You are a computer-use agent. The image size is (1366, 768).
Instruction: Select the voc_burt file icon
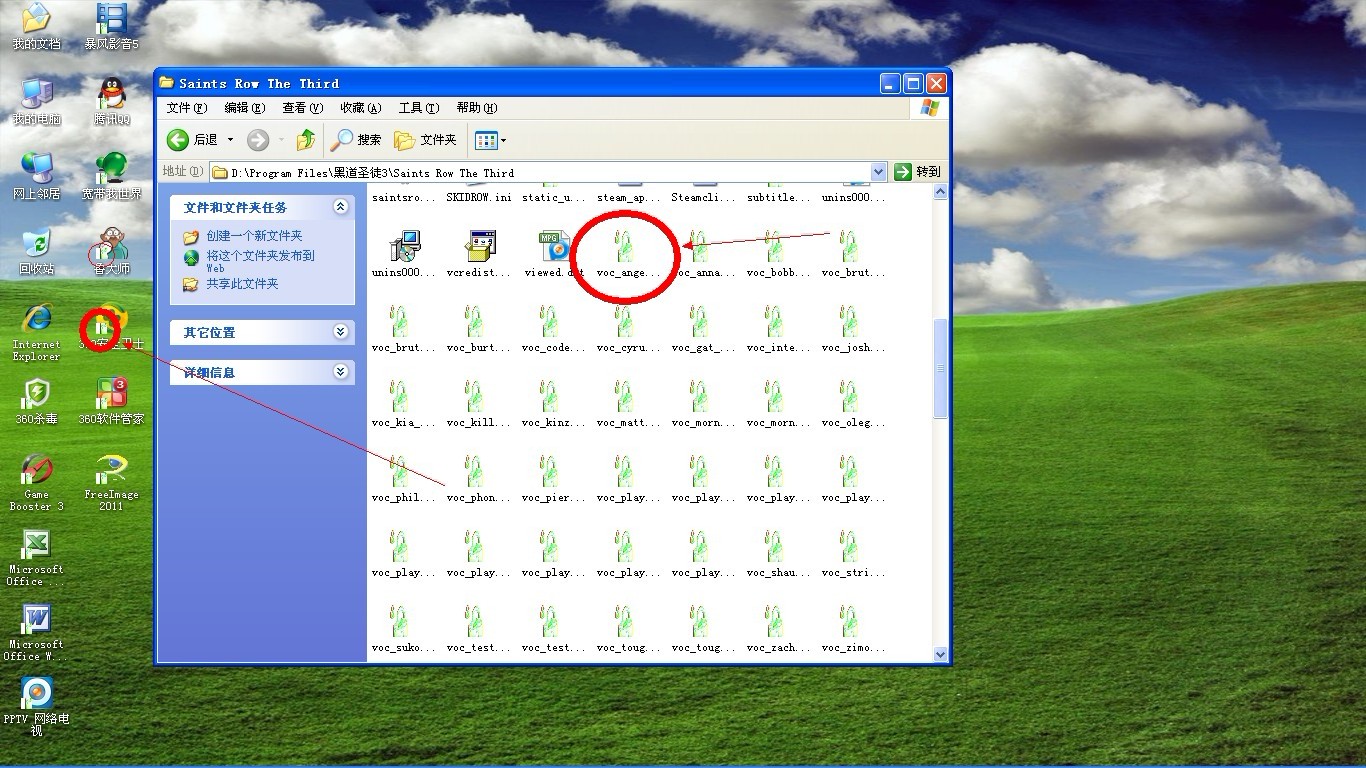(474, 320)
